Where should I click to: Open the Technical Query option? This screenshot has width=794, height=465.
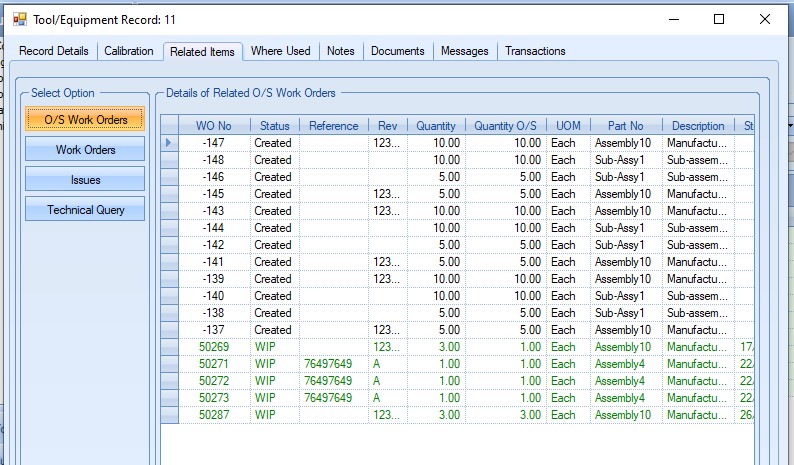pos(85,210)
